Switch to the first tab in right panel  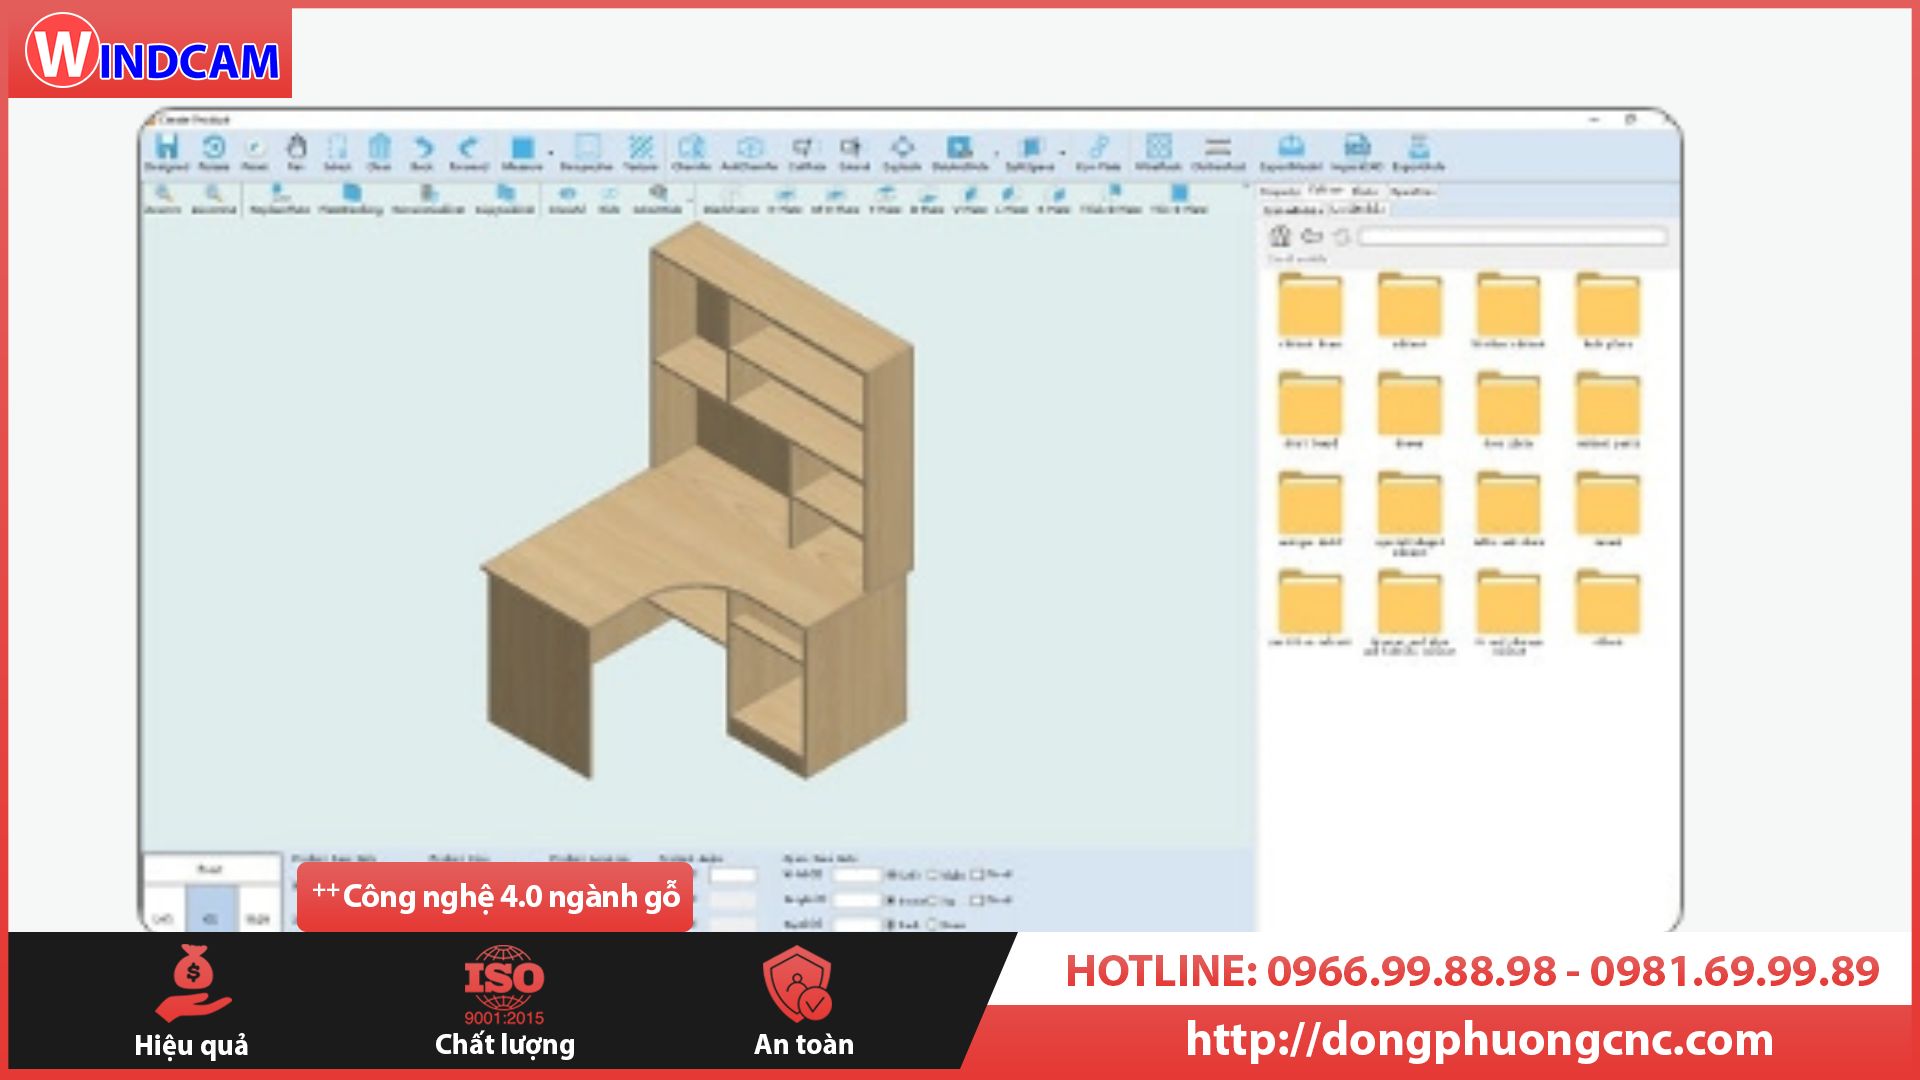pyautogui.click(x=1279, y=191)
